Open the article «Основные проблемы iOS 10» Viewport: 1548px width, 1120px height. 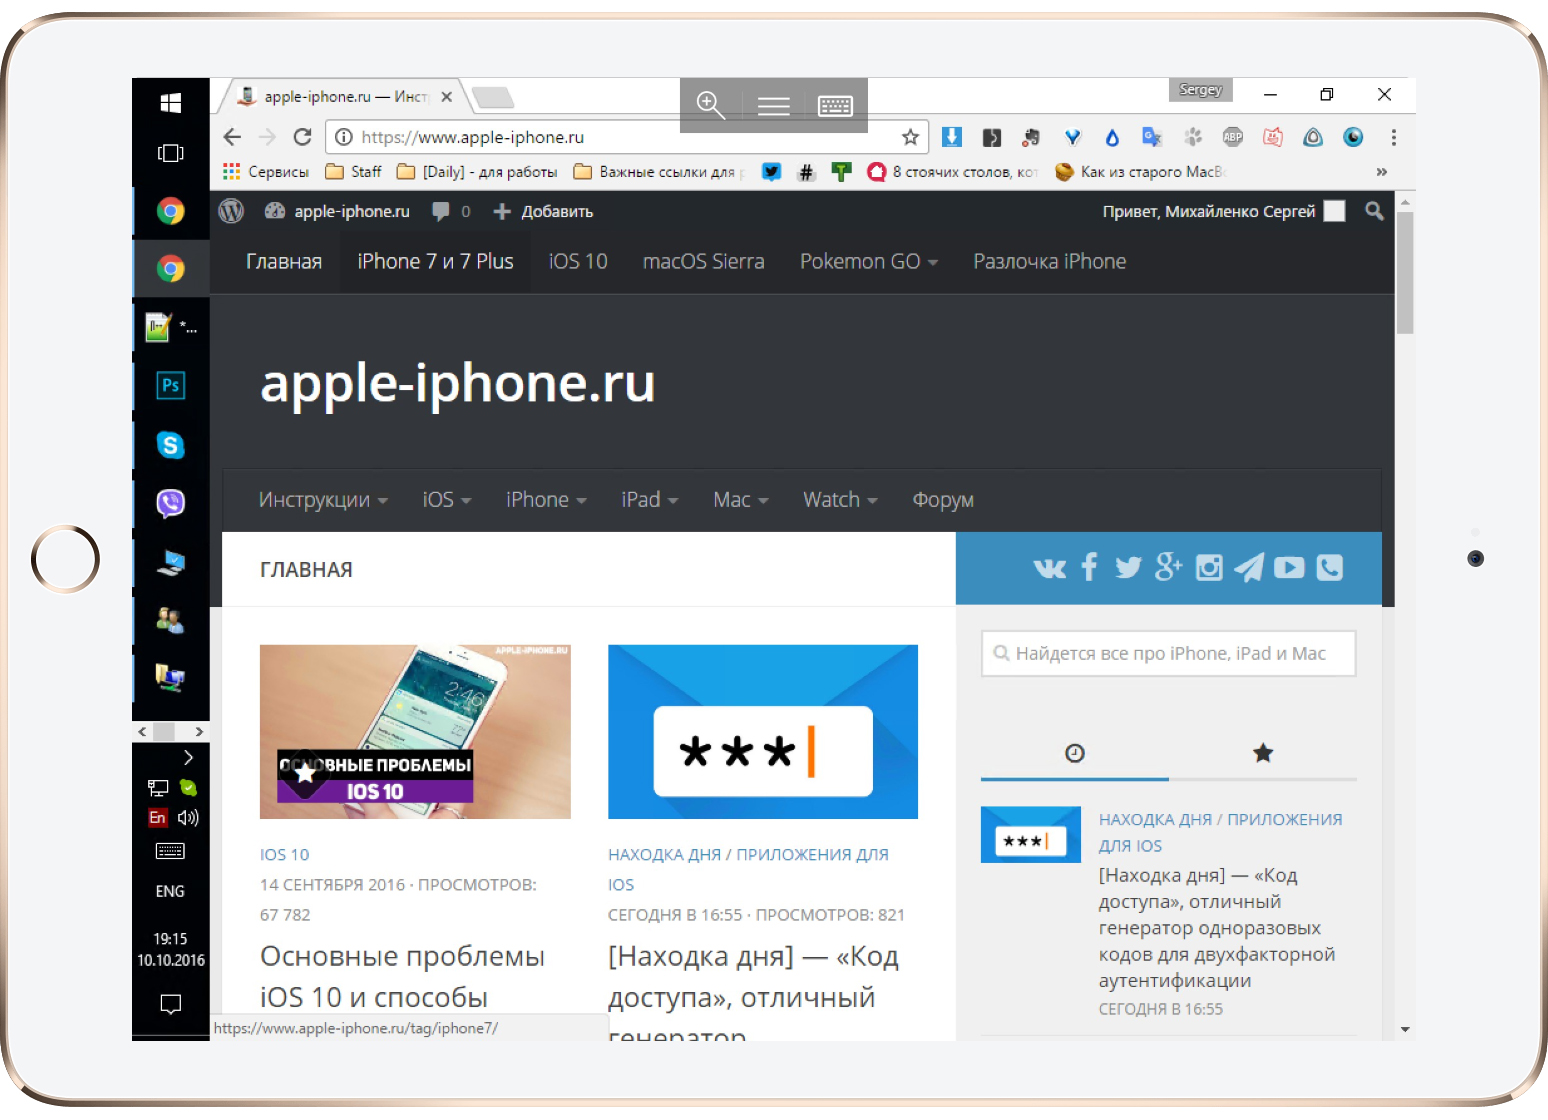pos(402,976)
